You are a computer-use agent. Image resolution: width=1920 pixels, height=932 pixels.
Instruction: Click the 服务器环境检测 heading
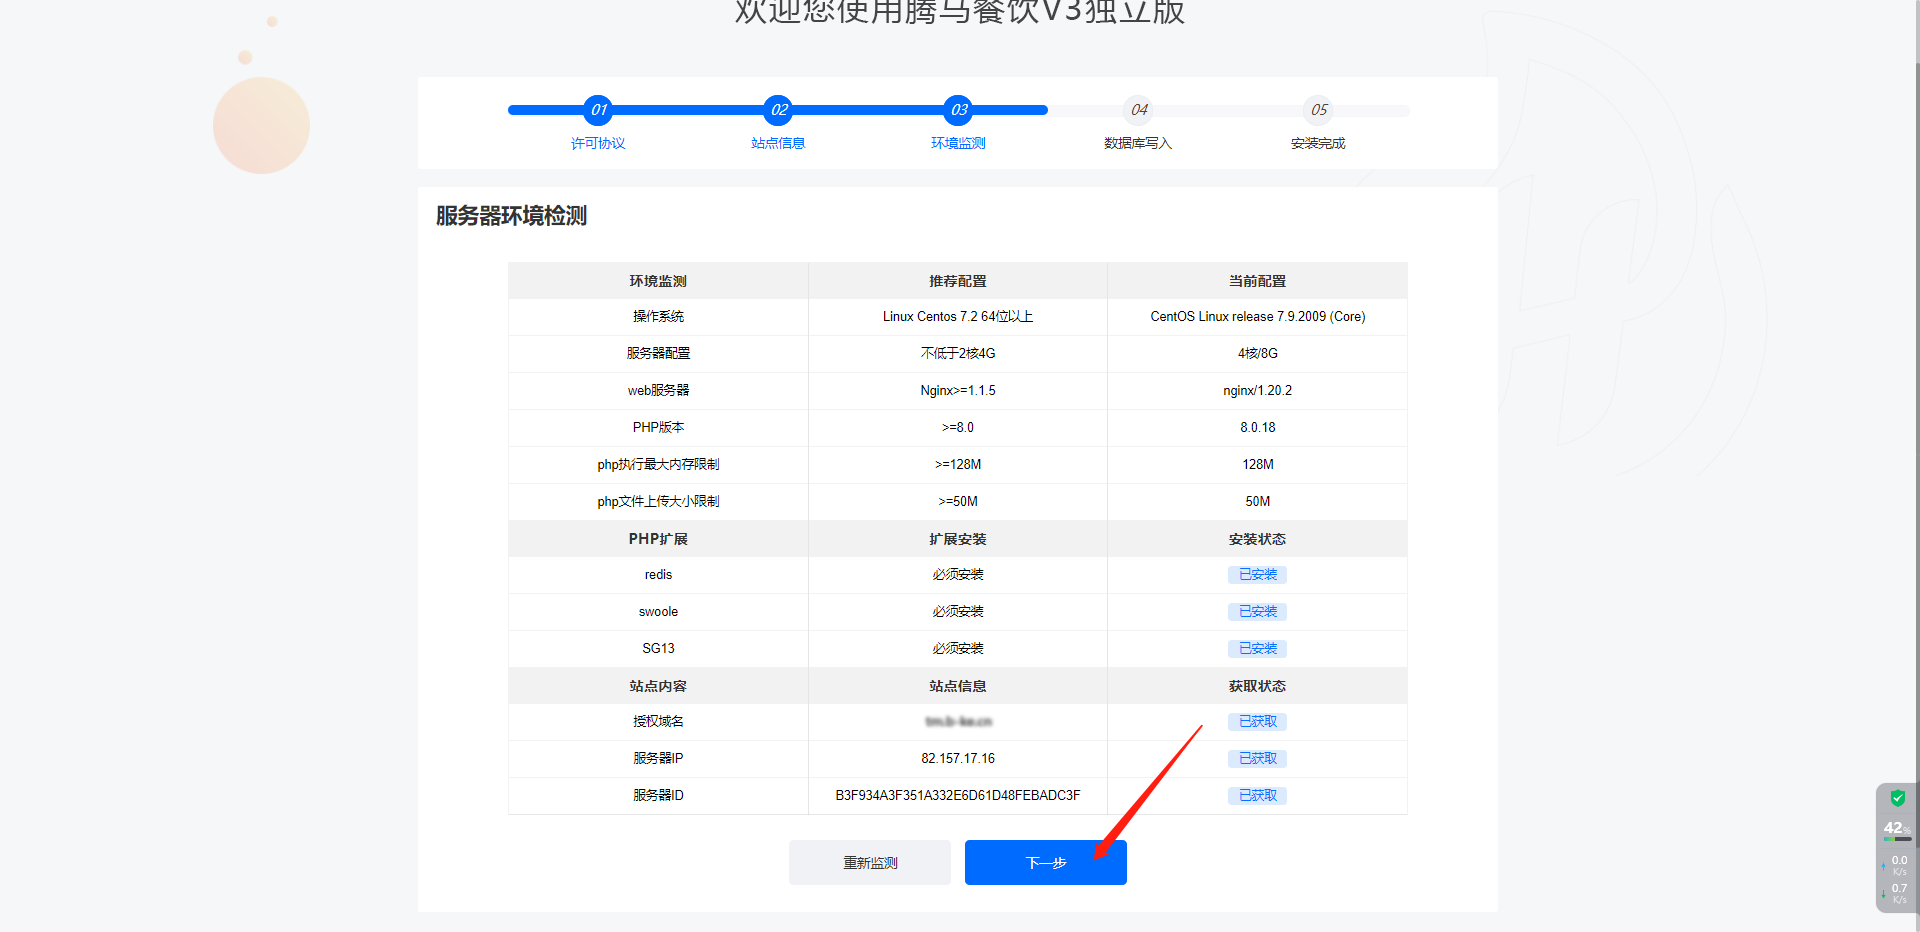click(511, 216)
